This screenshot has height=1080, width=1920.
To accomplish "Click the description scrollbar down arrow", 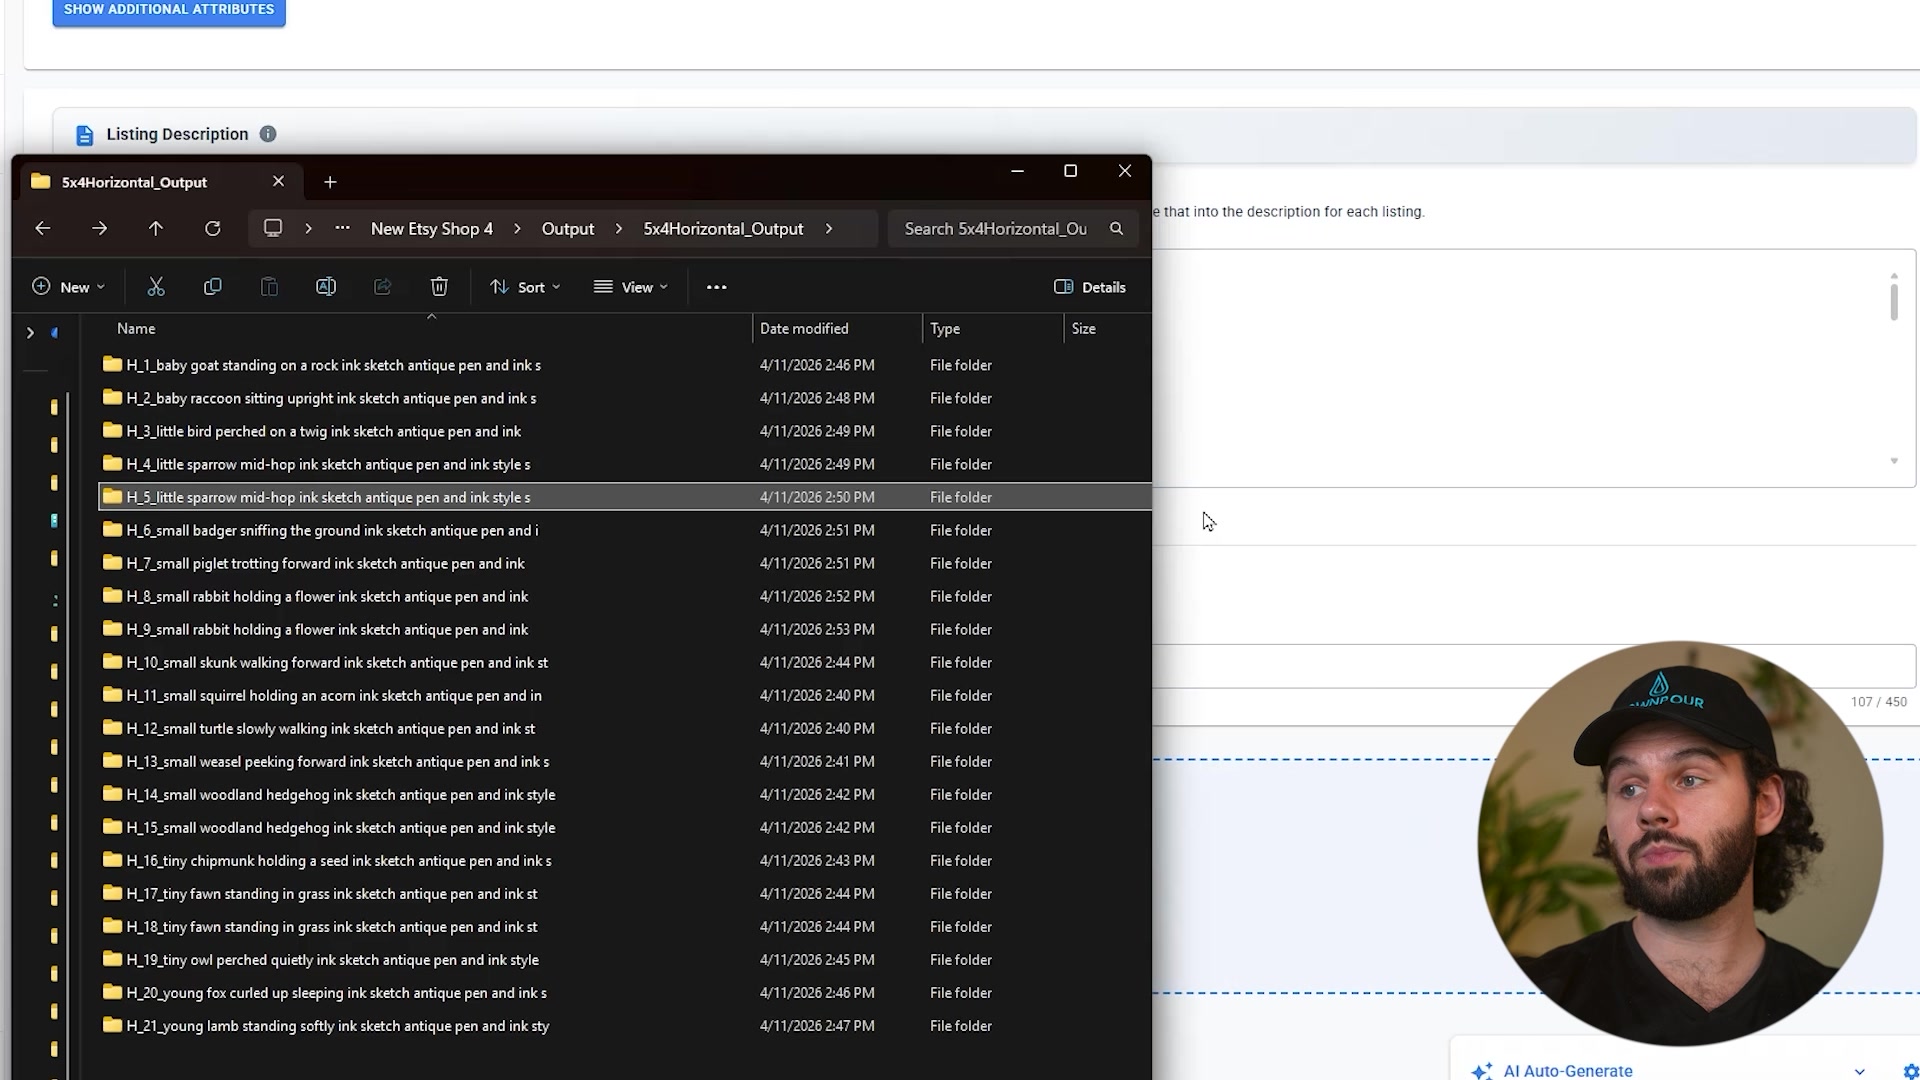I will [x=1894, y=461].
